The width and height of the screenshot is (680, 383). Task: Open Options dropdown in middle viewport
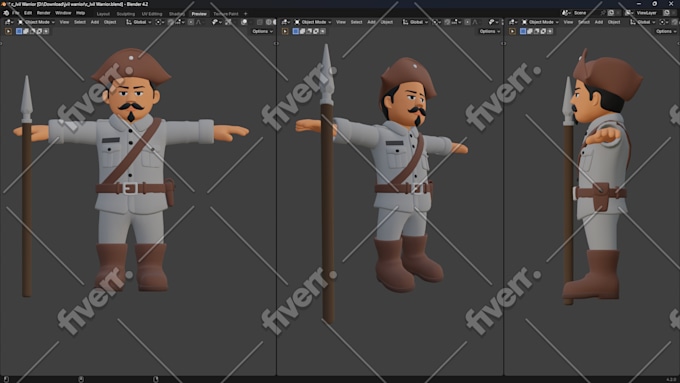(x=490, y=31)
